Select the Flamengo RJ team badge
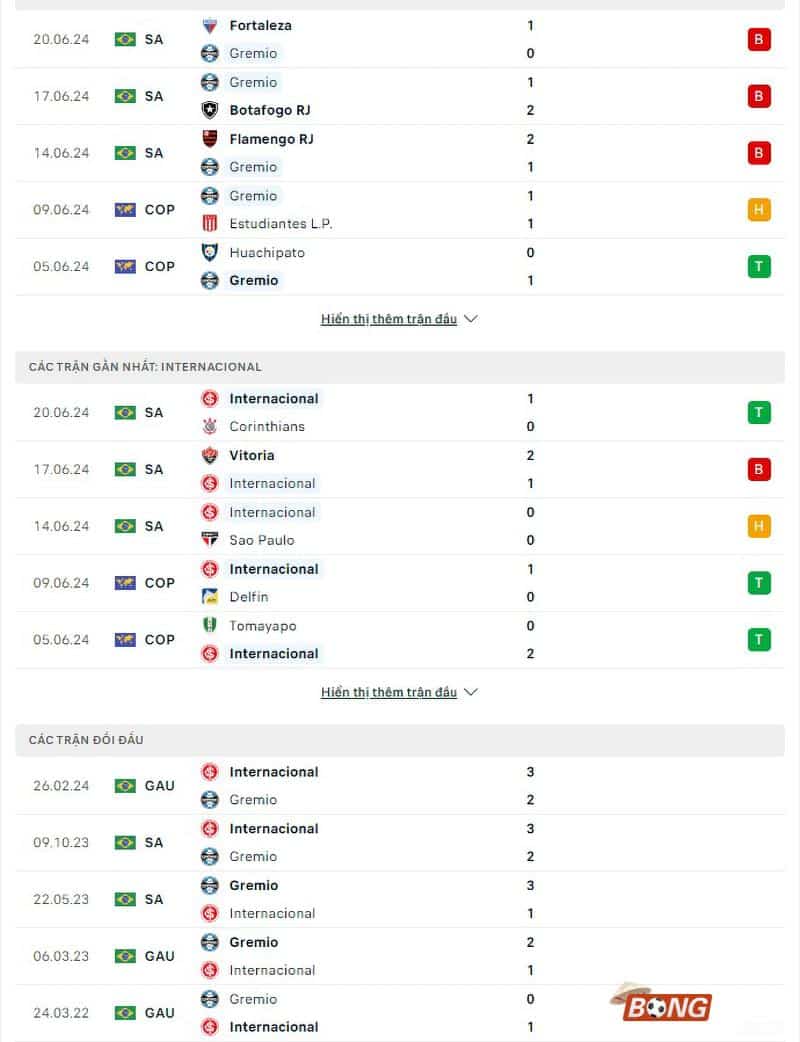Image resolution: width=800 pixels, height=1042 pixels. 210,139
